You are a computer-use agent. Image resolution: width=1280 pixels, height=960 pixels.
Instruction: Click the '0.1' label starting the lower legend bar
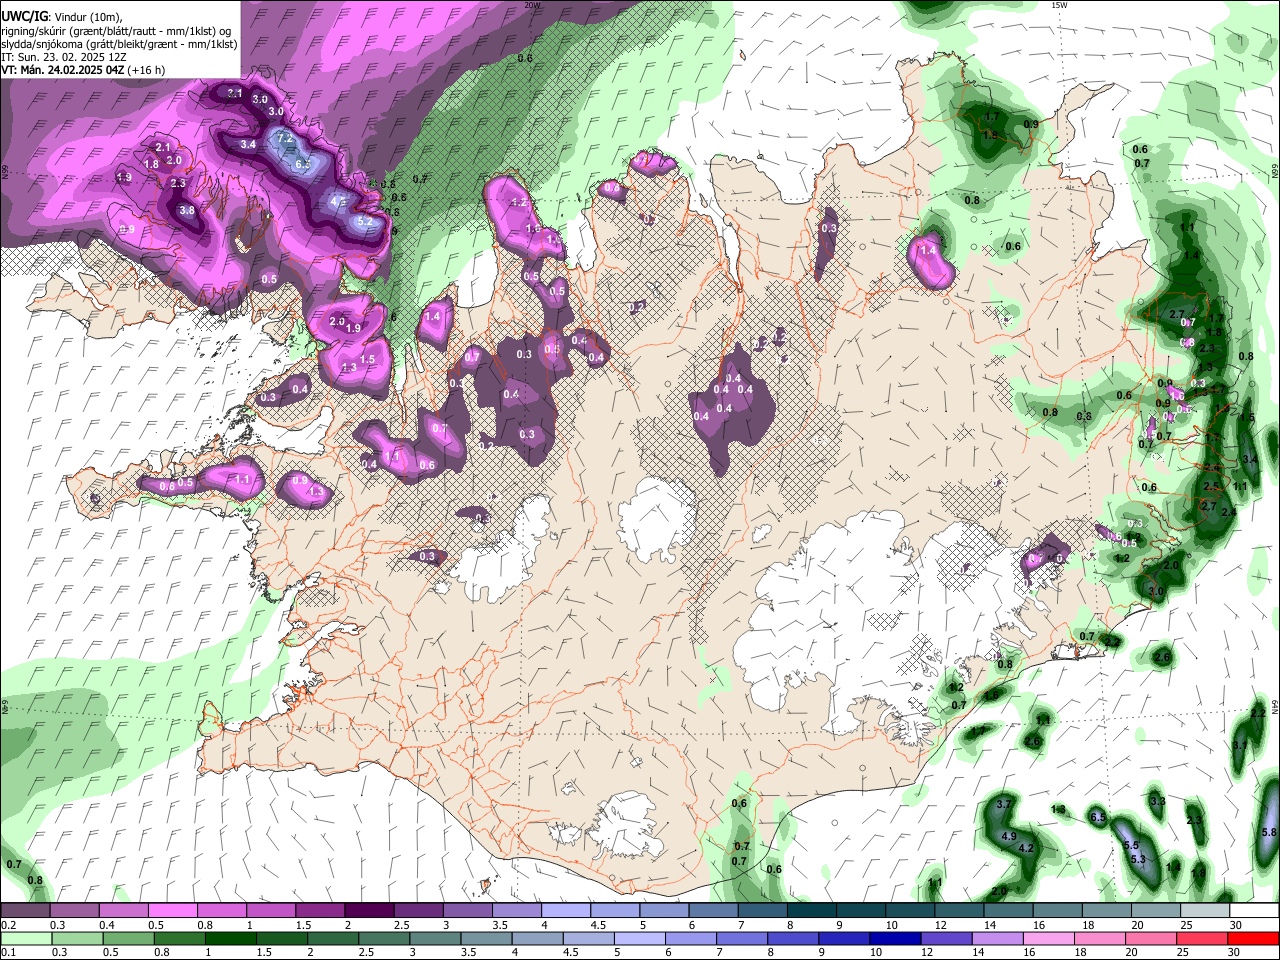tap(8, 952)
